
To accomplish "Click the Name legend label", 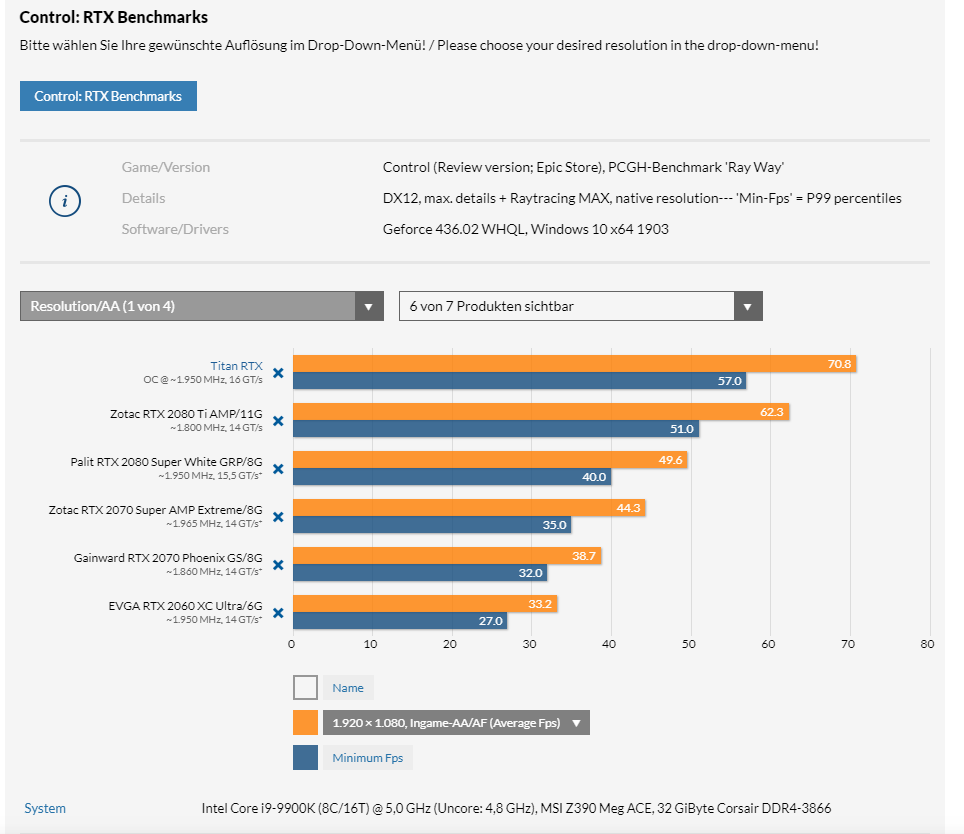I will (x=348, y=688).
